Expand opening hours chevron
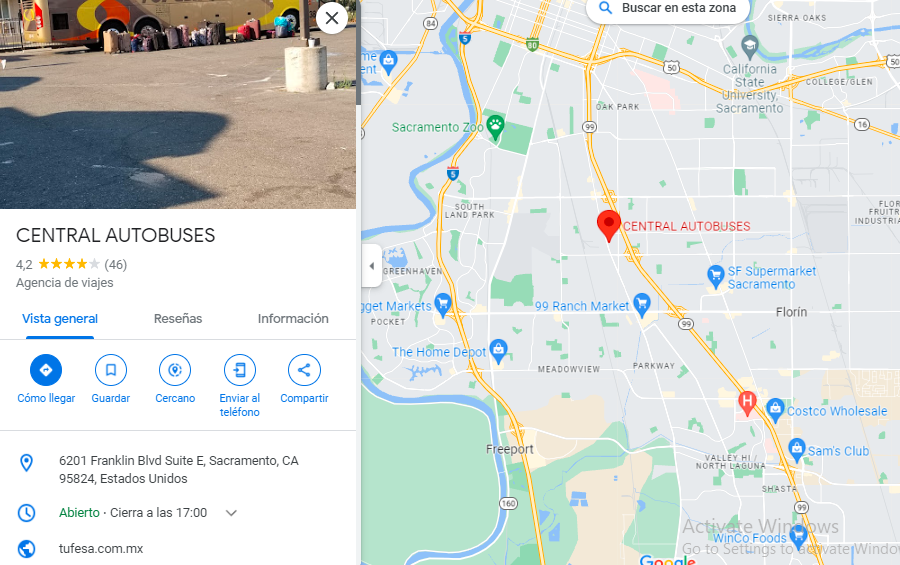 click(231, 513)
